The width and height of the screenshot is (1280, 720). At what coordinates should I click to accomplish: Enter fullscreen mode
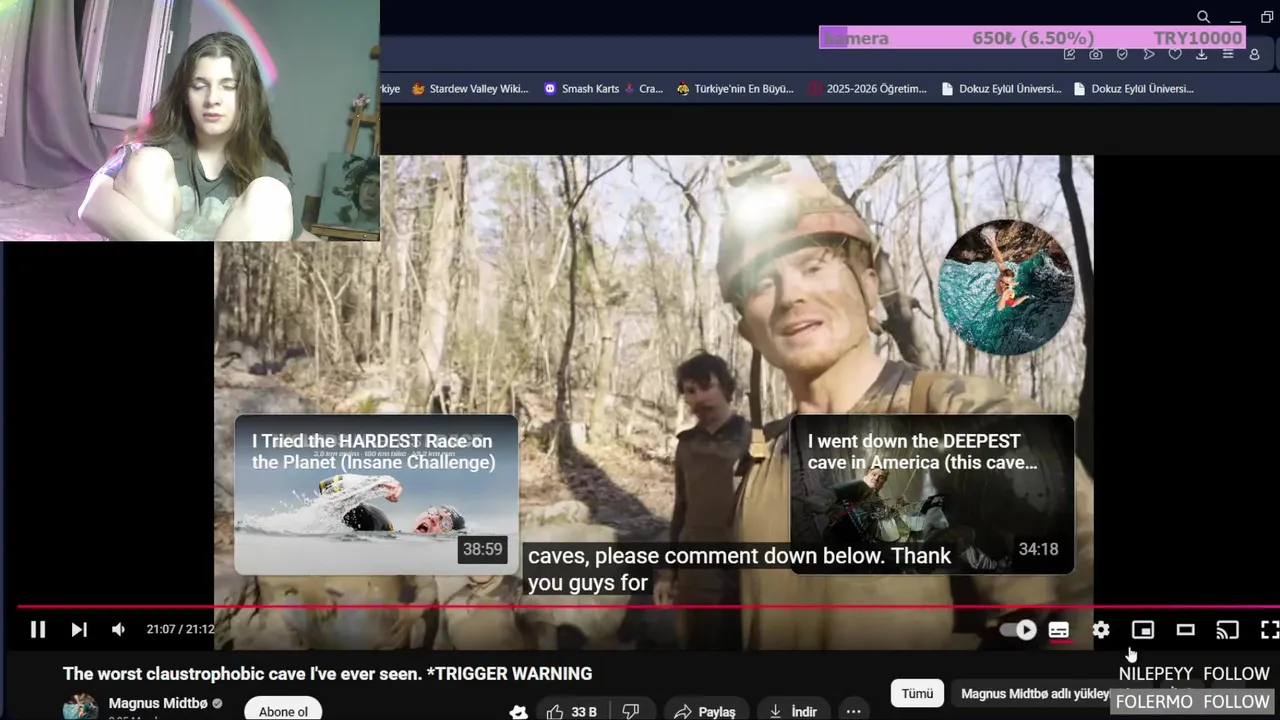[1269, 630]
